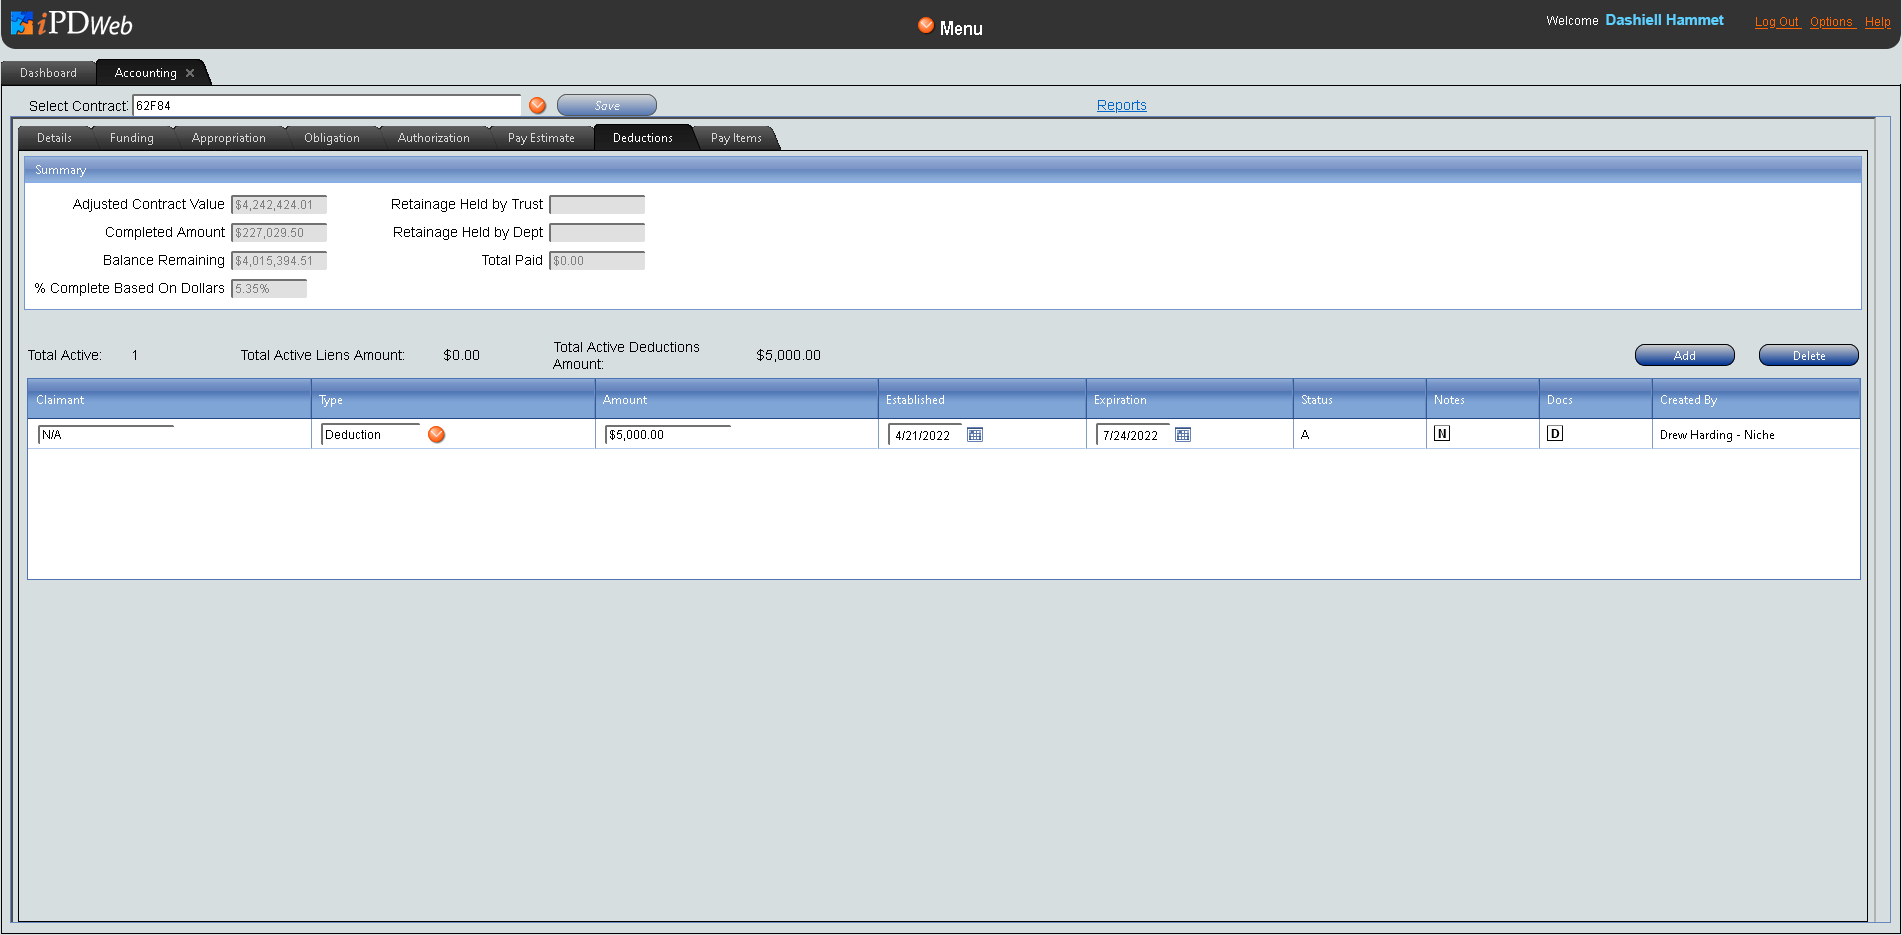1902x935 pixels.
Task: Switch to the Pay Estimate tab
Action: tap(541, 138)
